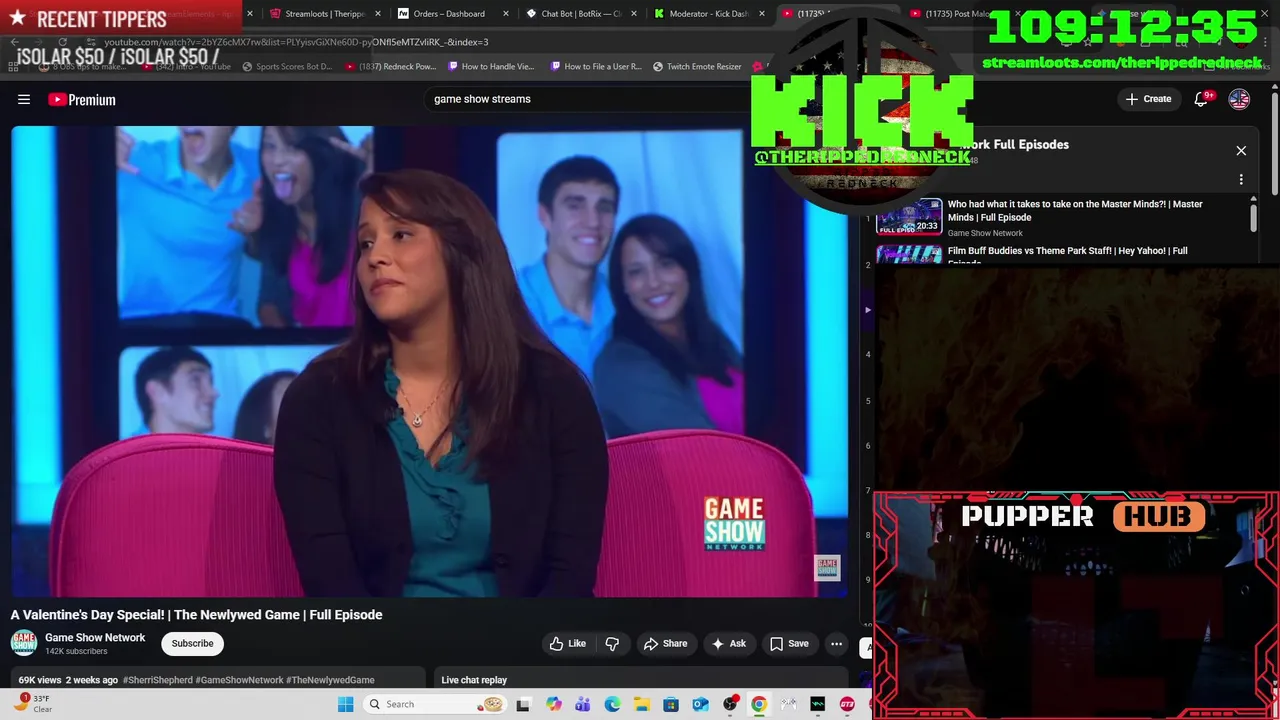Open Task View on the taskbar
Viewport: 1280px width, 720px height.
[523, 704]
